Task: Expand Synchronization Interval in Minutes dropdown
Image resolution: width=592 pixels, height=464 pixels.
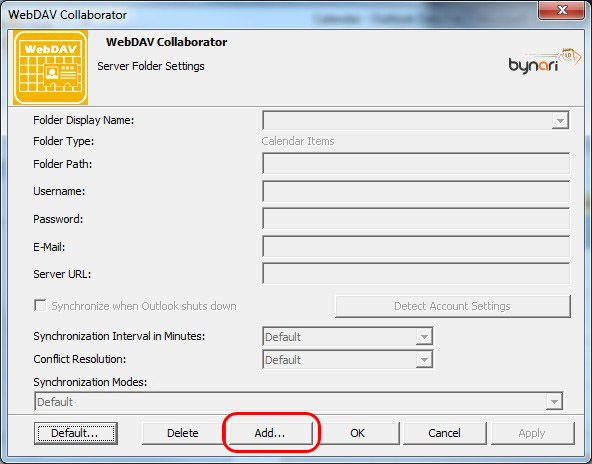Action: [x=424, y=336]
